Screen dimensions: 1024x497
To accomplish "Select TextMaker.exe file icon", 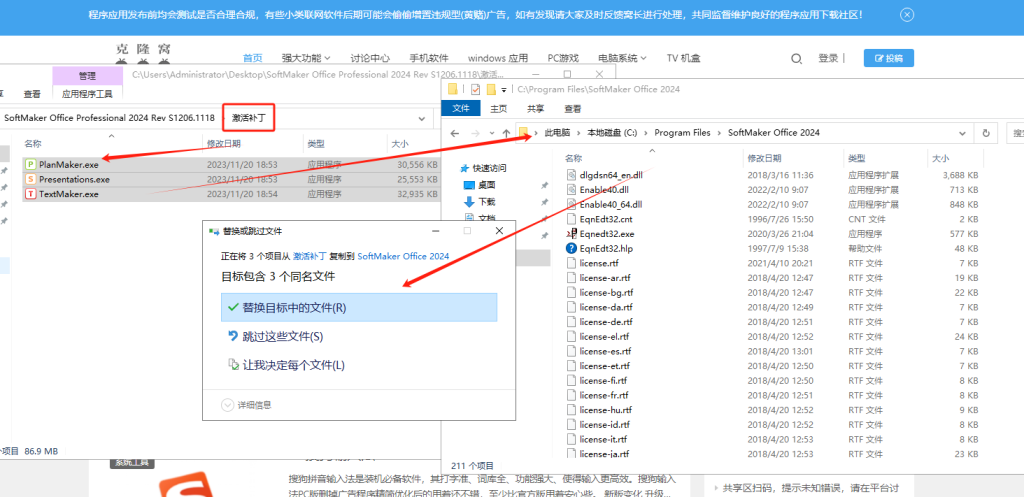I will tap(30, 194).
